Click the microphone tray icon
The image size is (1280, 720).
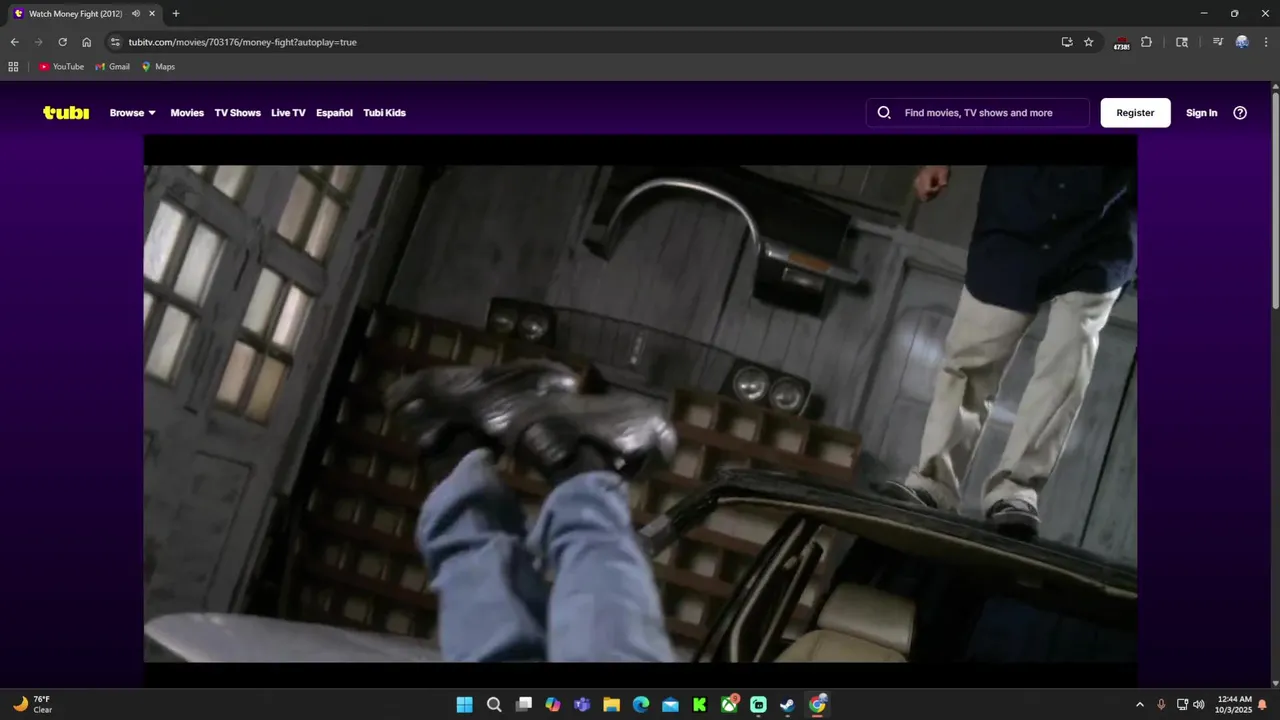[1161, 704]
